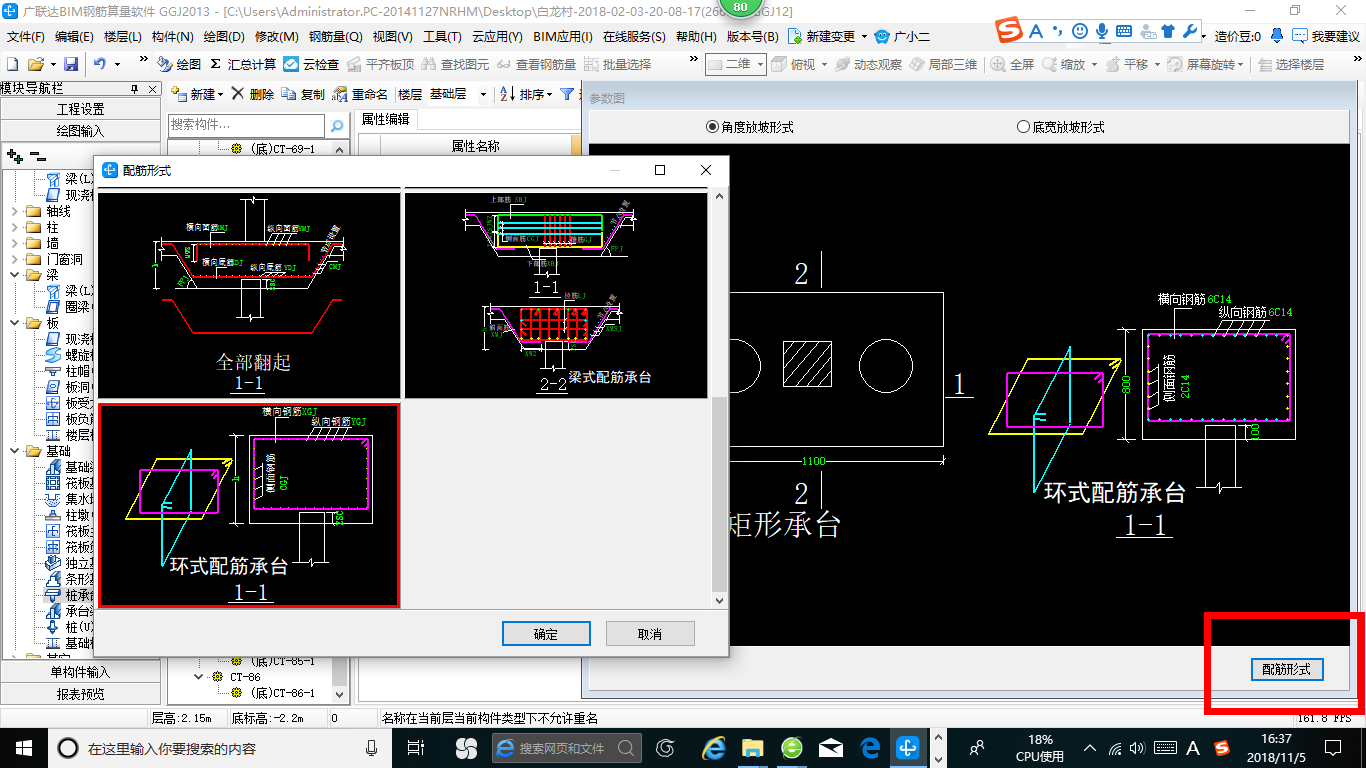Click 全屏 full screen tool

coord(1012,64)
